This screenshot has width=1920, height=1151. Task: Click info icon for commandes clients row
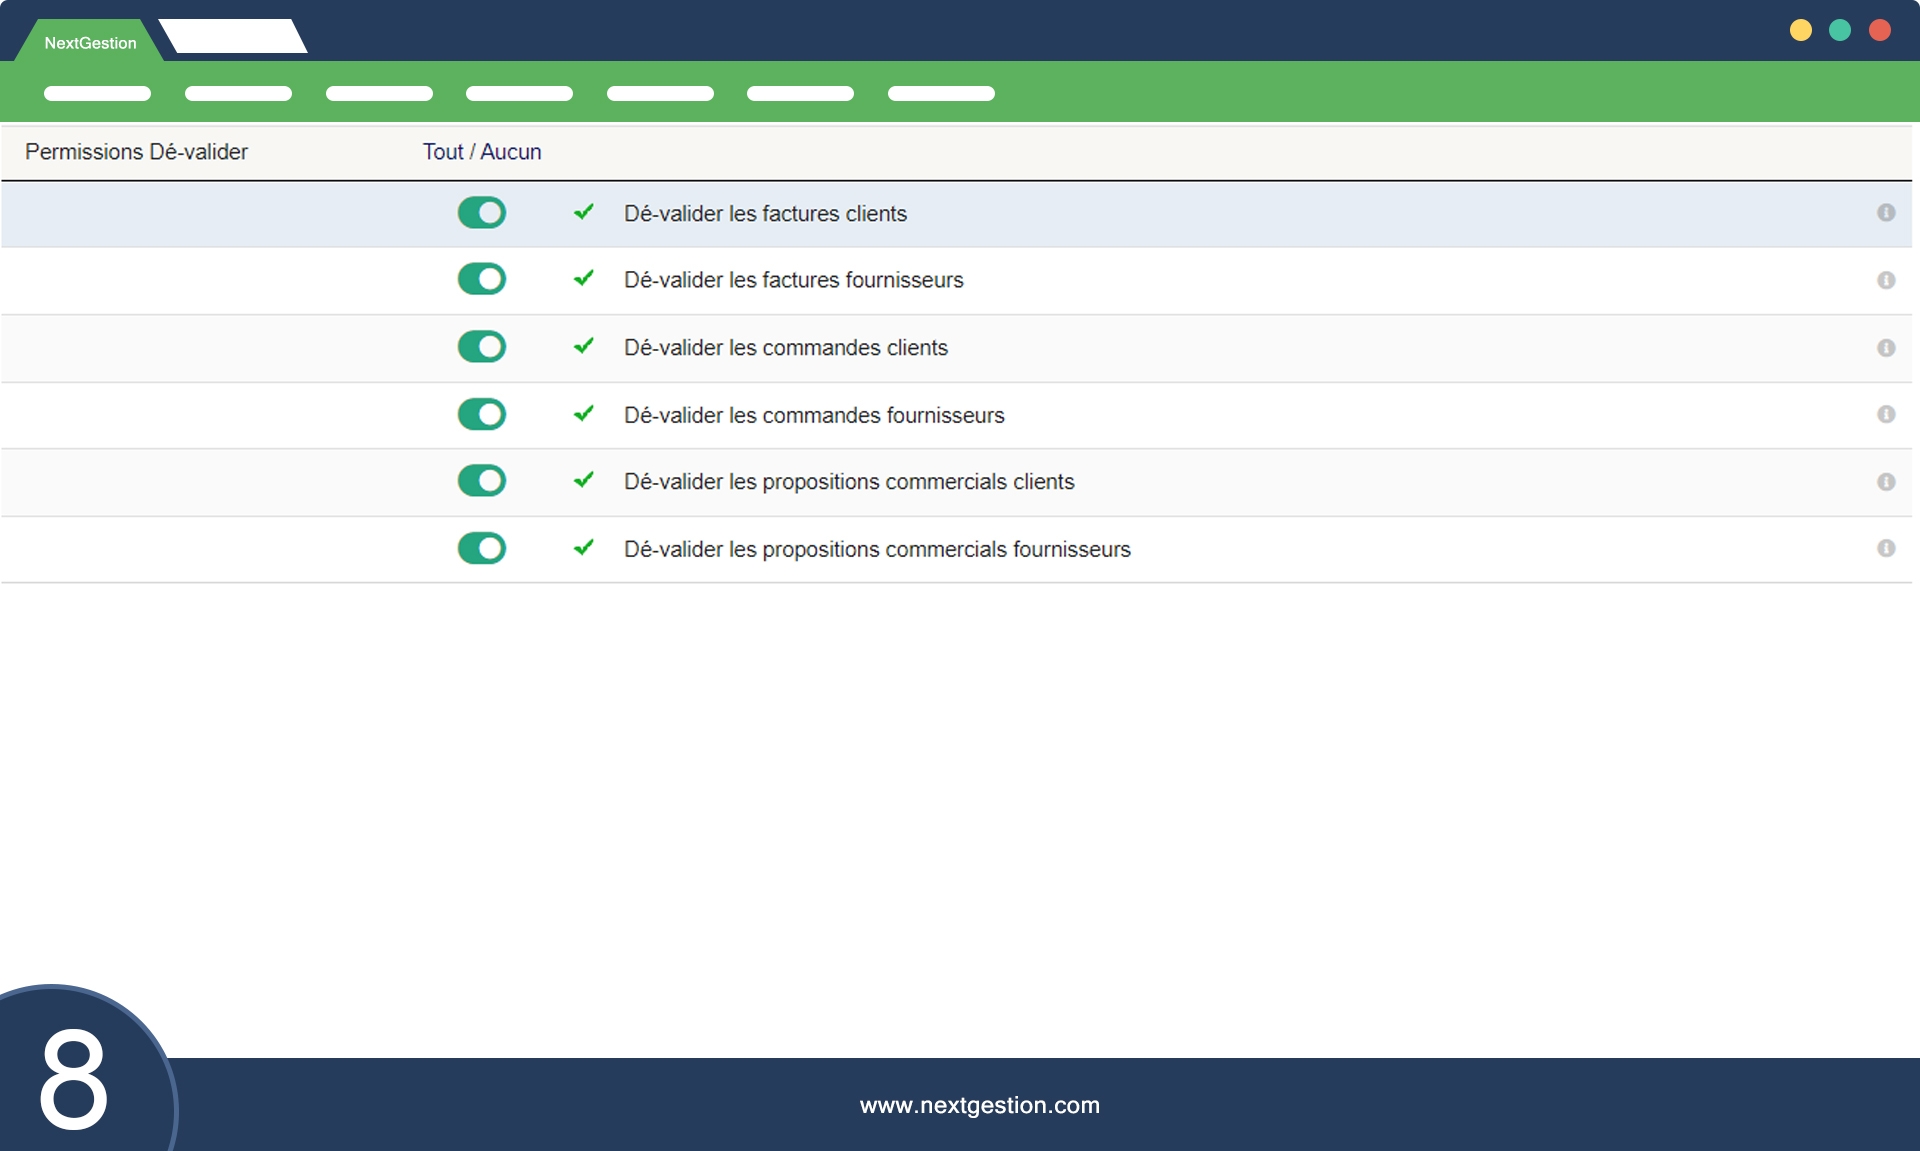[1885, 348]
